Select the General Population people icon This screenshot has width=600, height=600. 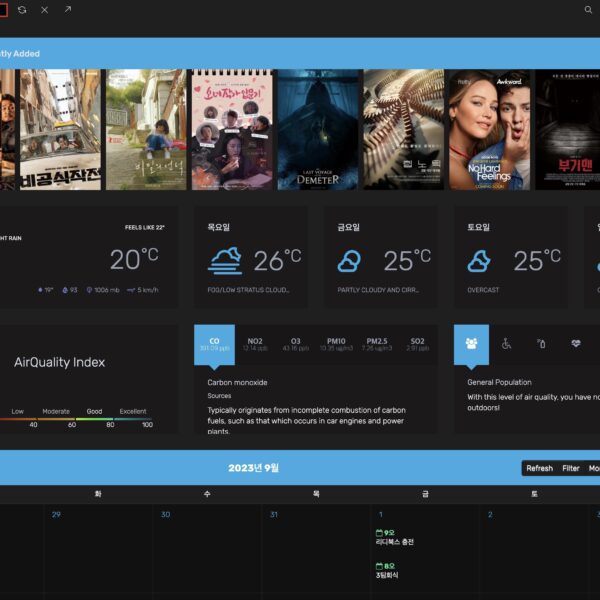pos(471,344)
